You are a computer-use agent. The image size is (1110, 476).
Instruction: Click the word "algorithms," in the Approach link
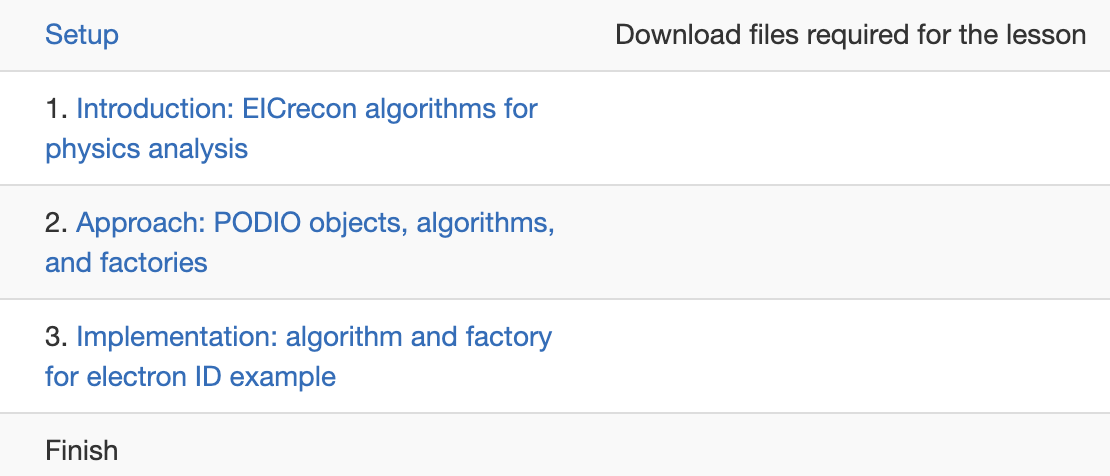tap(485, 222)
